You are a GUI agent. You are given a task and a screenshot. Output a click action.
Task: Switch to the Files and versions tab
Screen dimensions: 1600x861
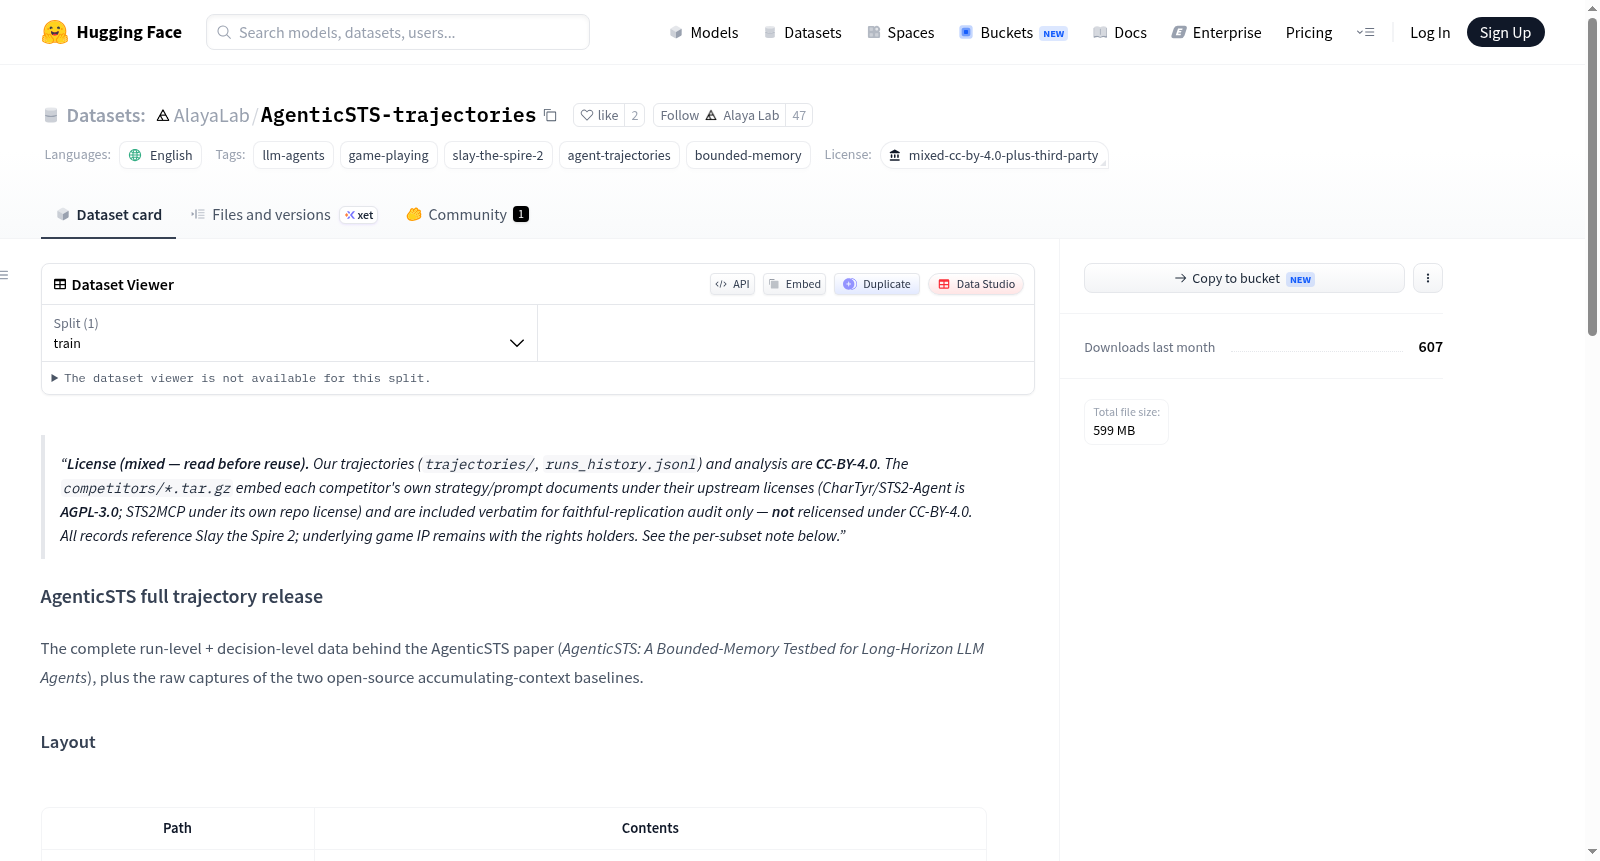(x=283, y=214)
